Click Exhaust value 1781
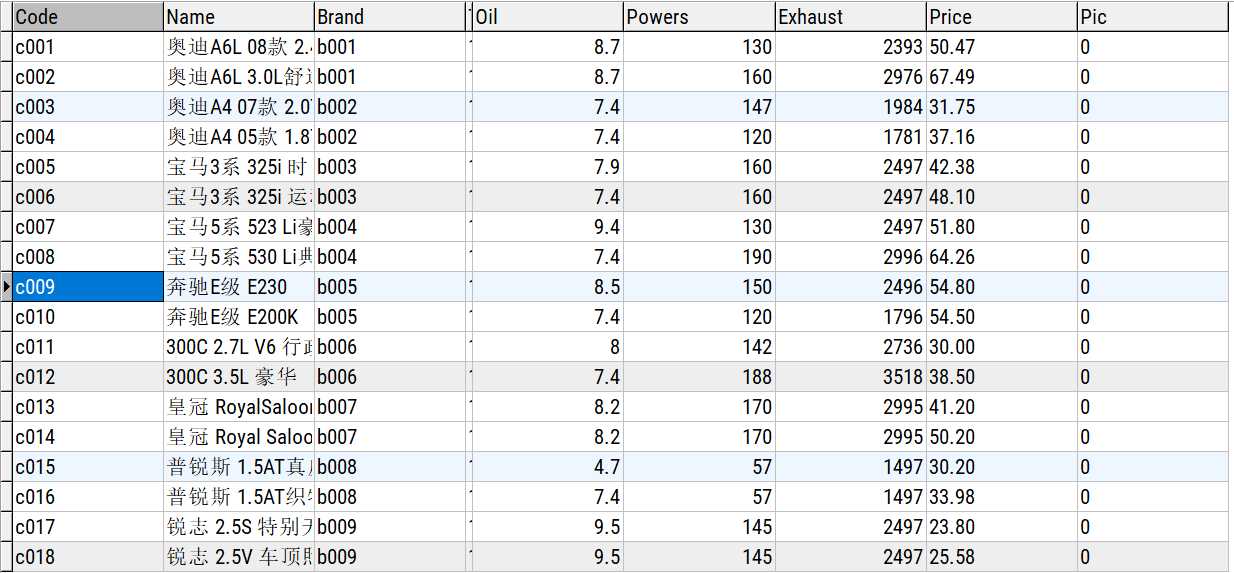Screen dimensions: 1234x573 pyautogui.click(x=851, y=137)
